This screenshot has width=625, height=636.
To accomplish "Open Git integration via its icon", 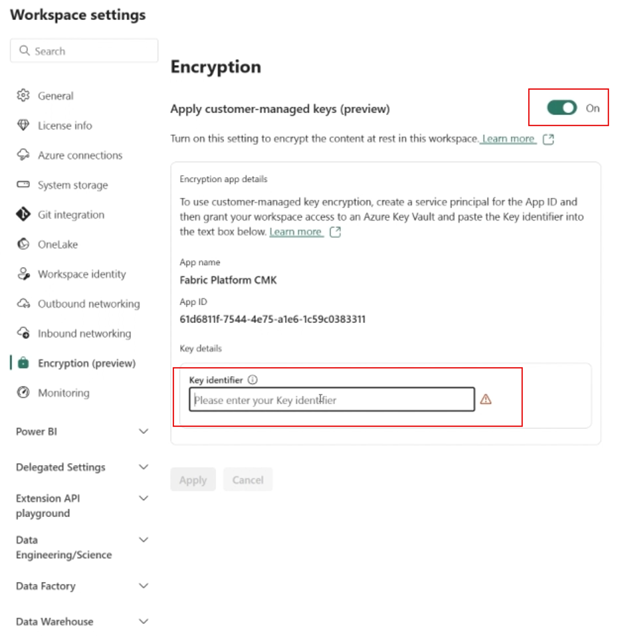I will coord(24,215).
